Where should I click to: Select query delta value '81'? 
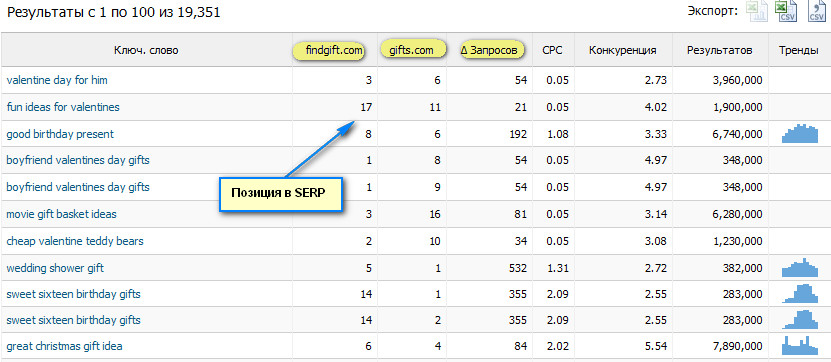click(521, 214)
